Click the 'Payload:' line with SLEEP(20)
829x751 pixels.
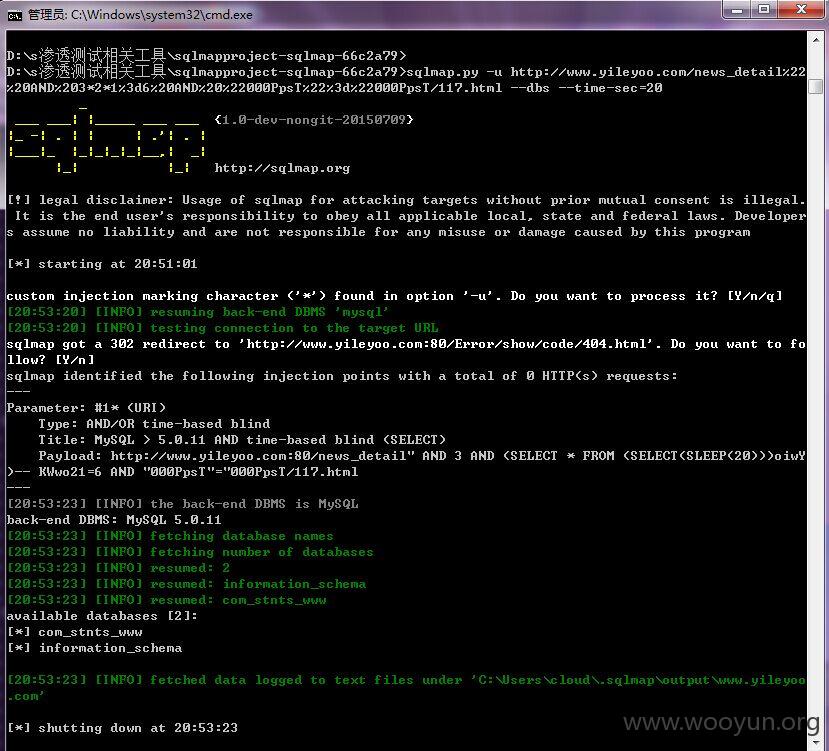(422, 456)
